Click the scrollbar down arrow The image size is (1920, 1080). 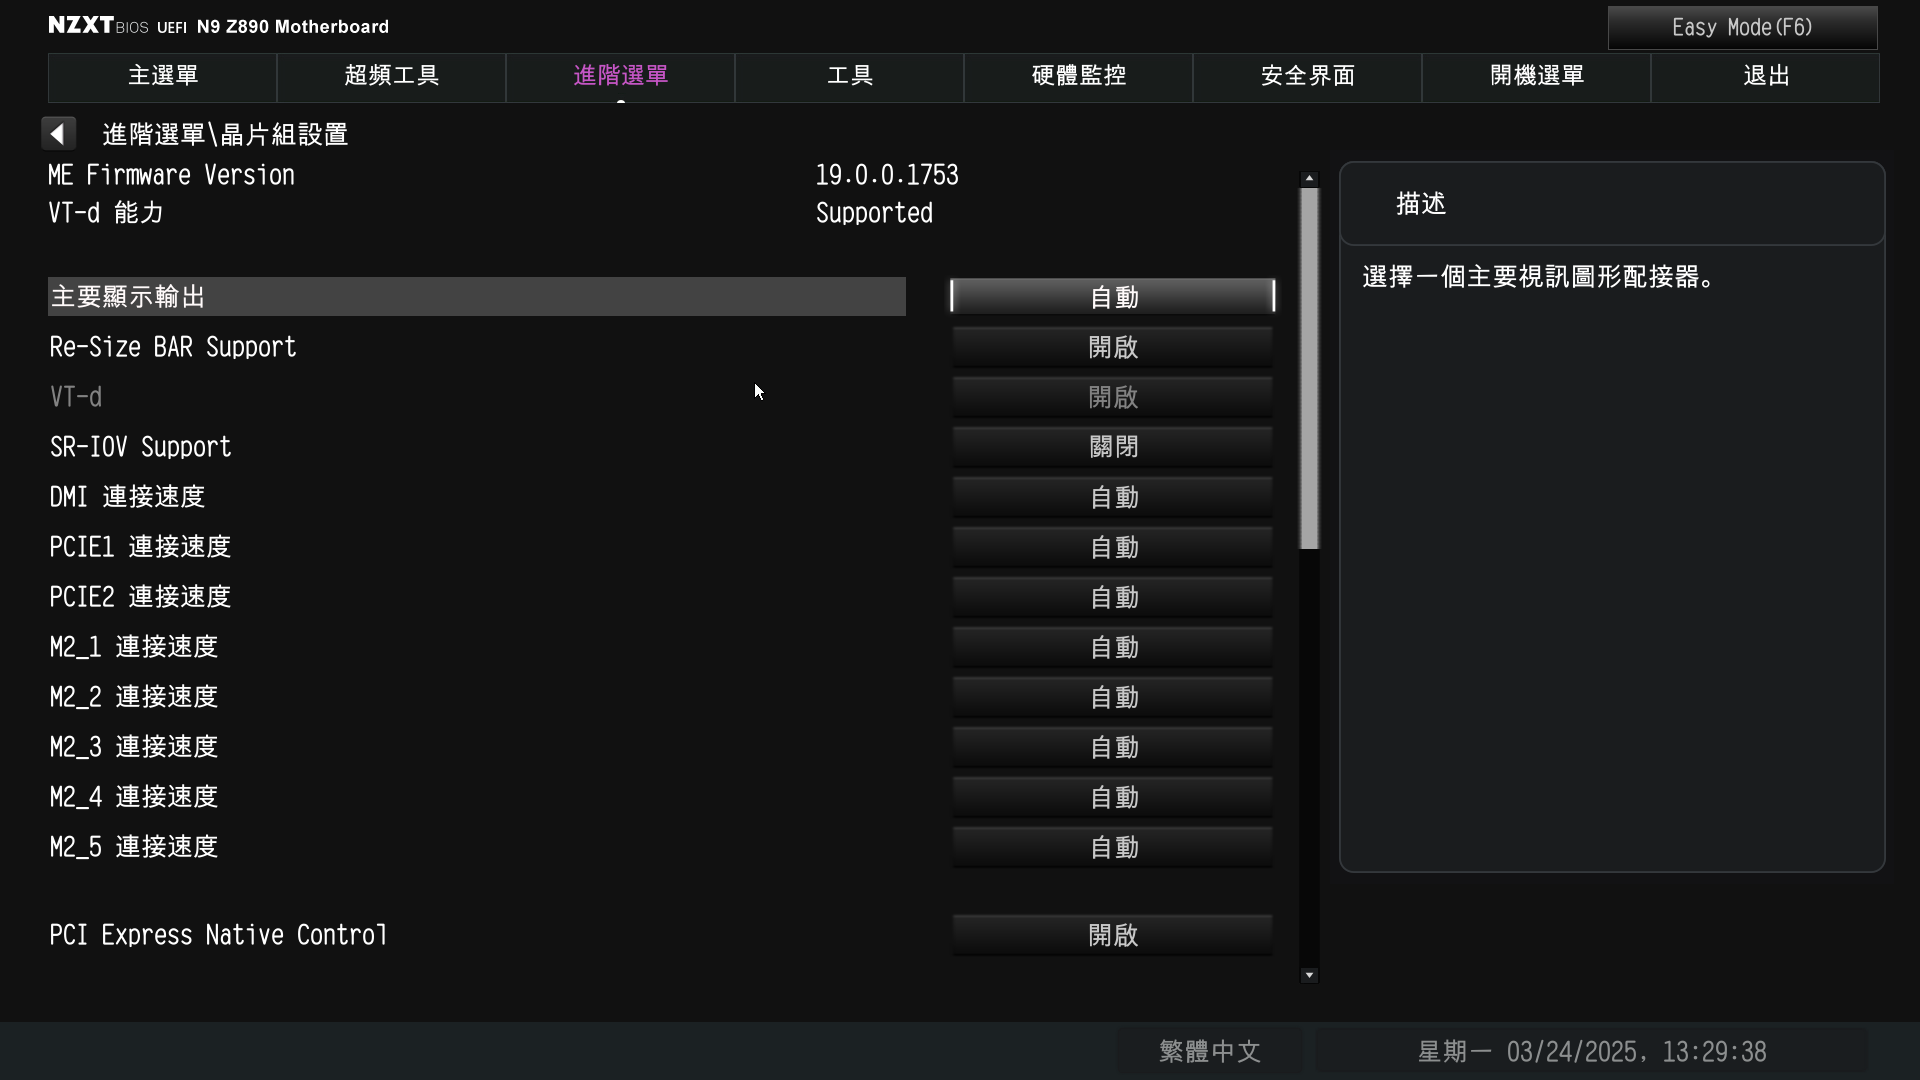pos(1309,975)
